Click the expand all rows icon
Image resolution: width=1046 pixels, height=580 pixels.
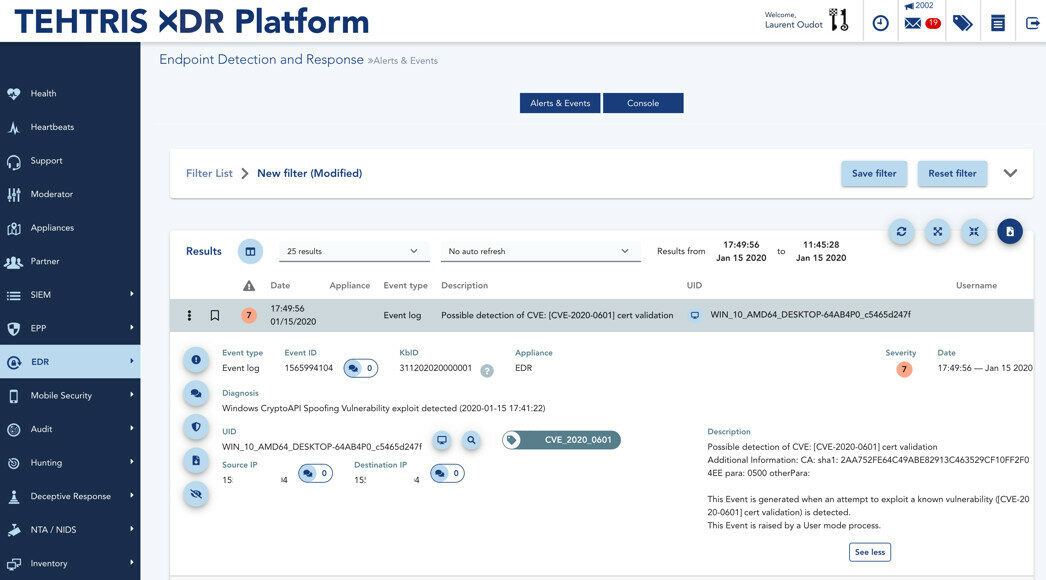(937, 232)
